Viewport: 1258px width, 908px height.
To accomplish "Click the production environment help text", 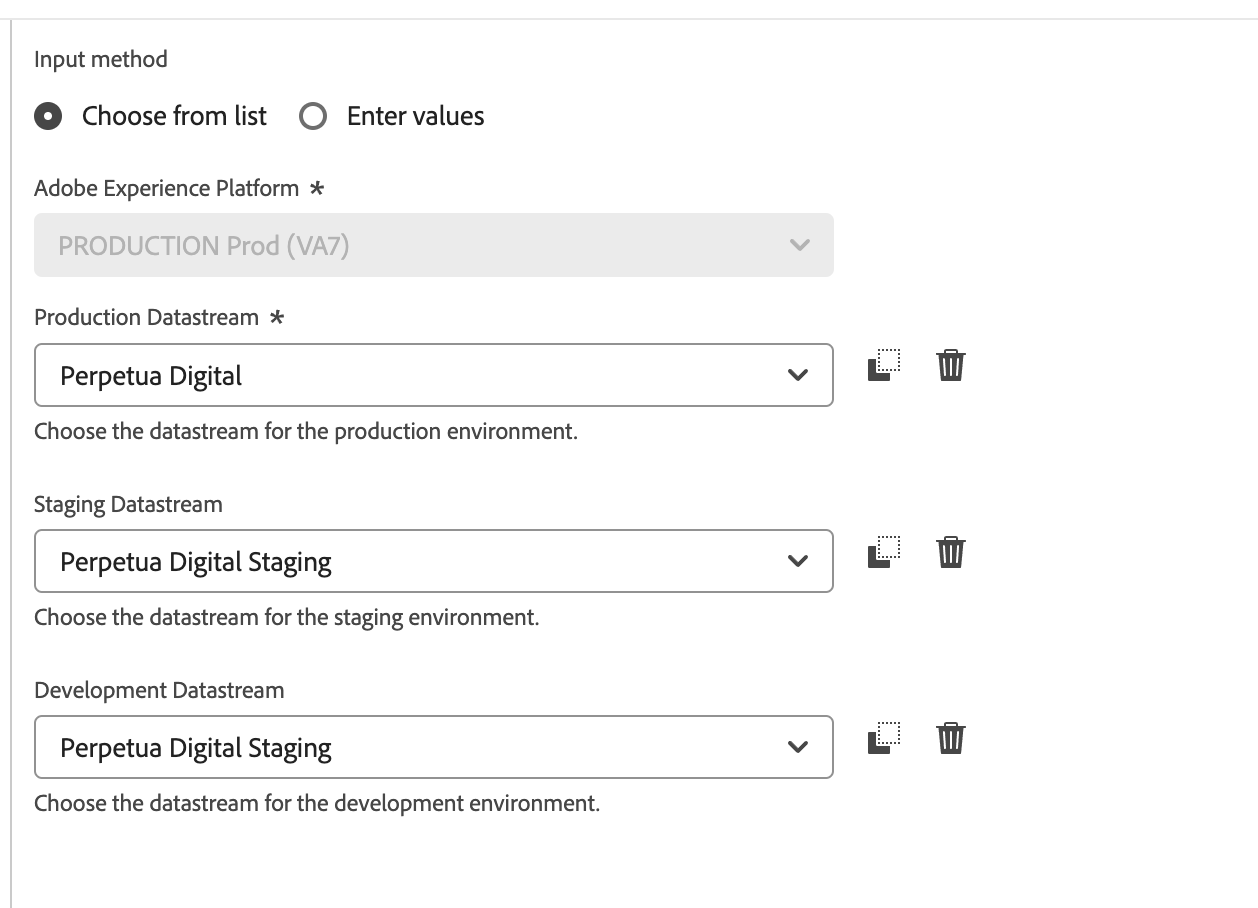I will coord(306,432).
